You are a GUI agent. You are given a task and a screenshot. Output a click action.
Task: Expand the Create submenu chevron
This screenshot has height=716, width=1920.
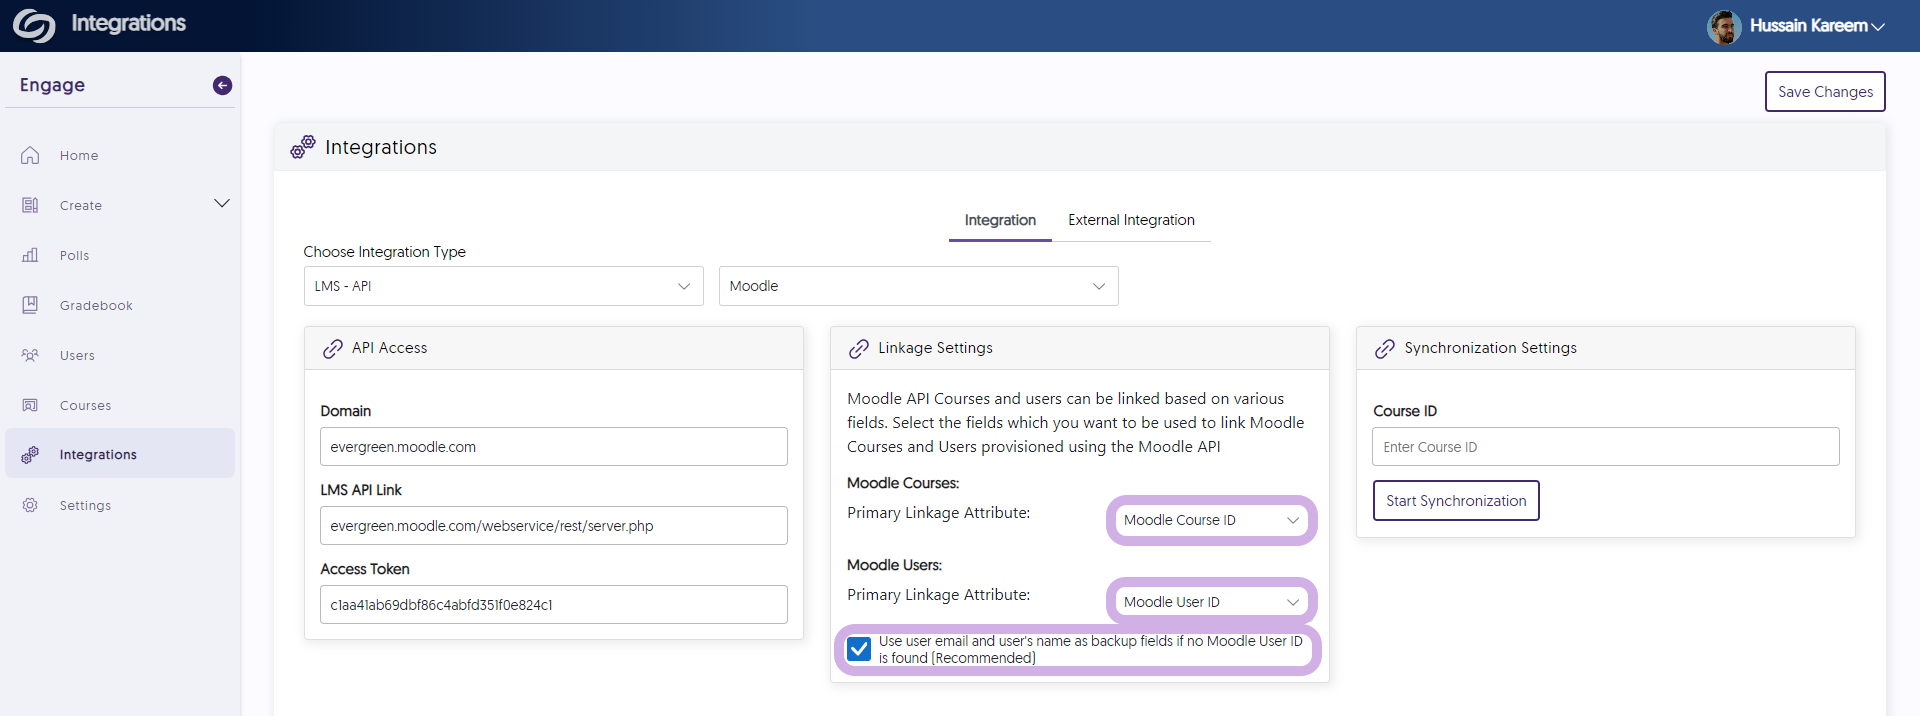coord(222,204)
